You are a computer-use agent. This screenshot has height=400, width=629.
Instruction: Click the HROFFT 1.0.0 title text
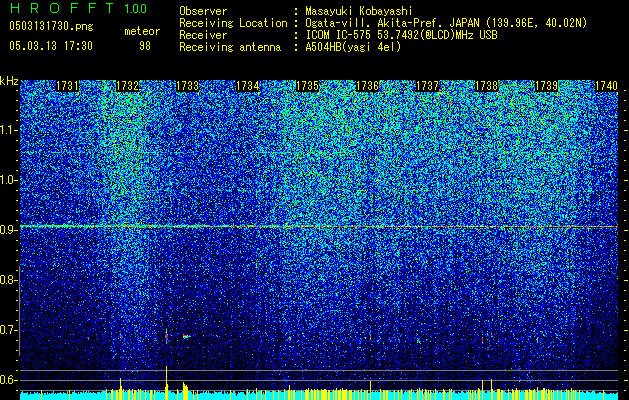(78, 8)
